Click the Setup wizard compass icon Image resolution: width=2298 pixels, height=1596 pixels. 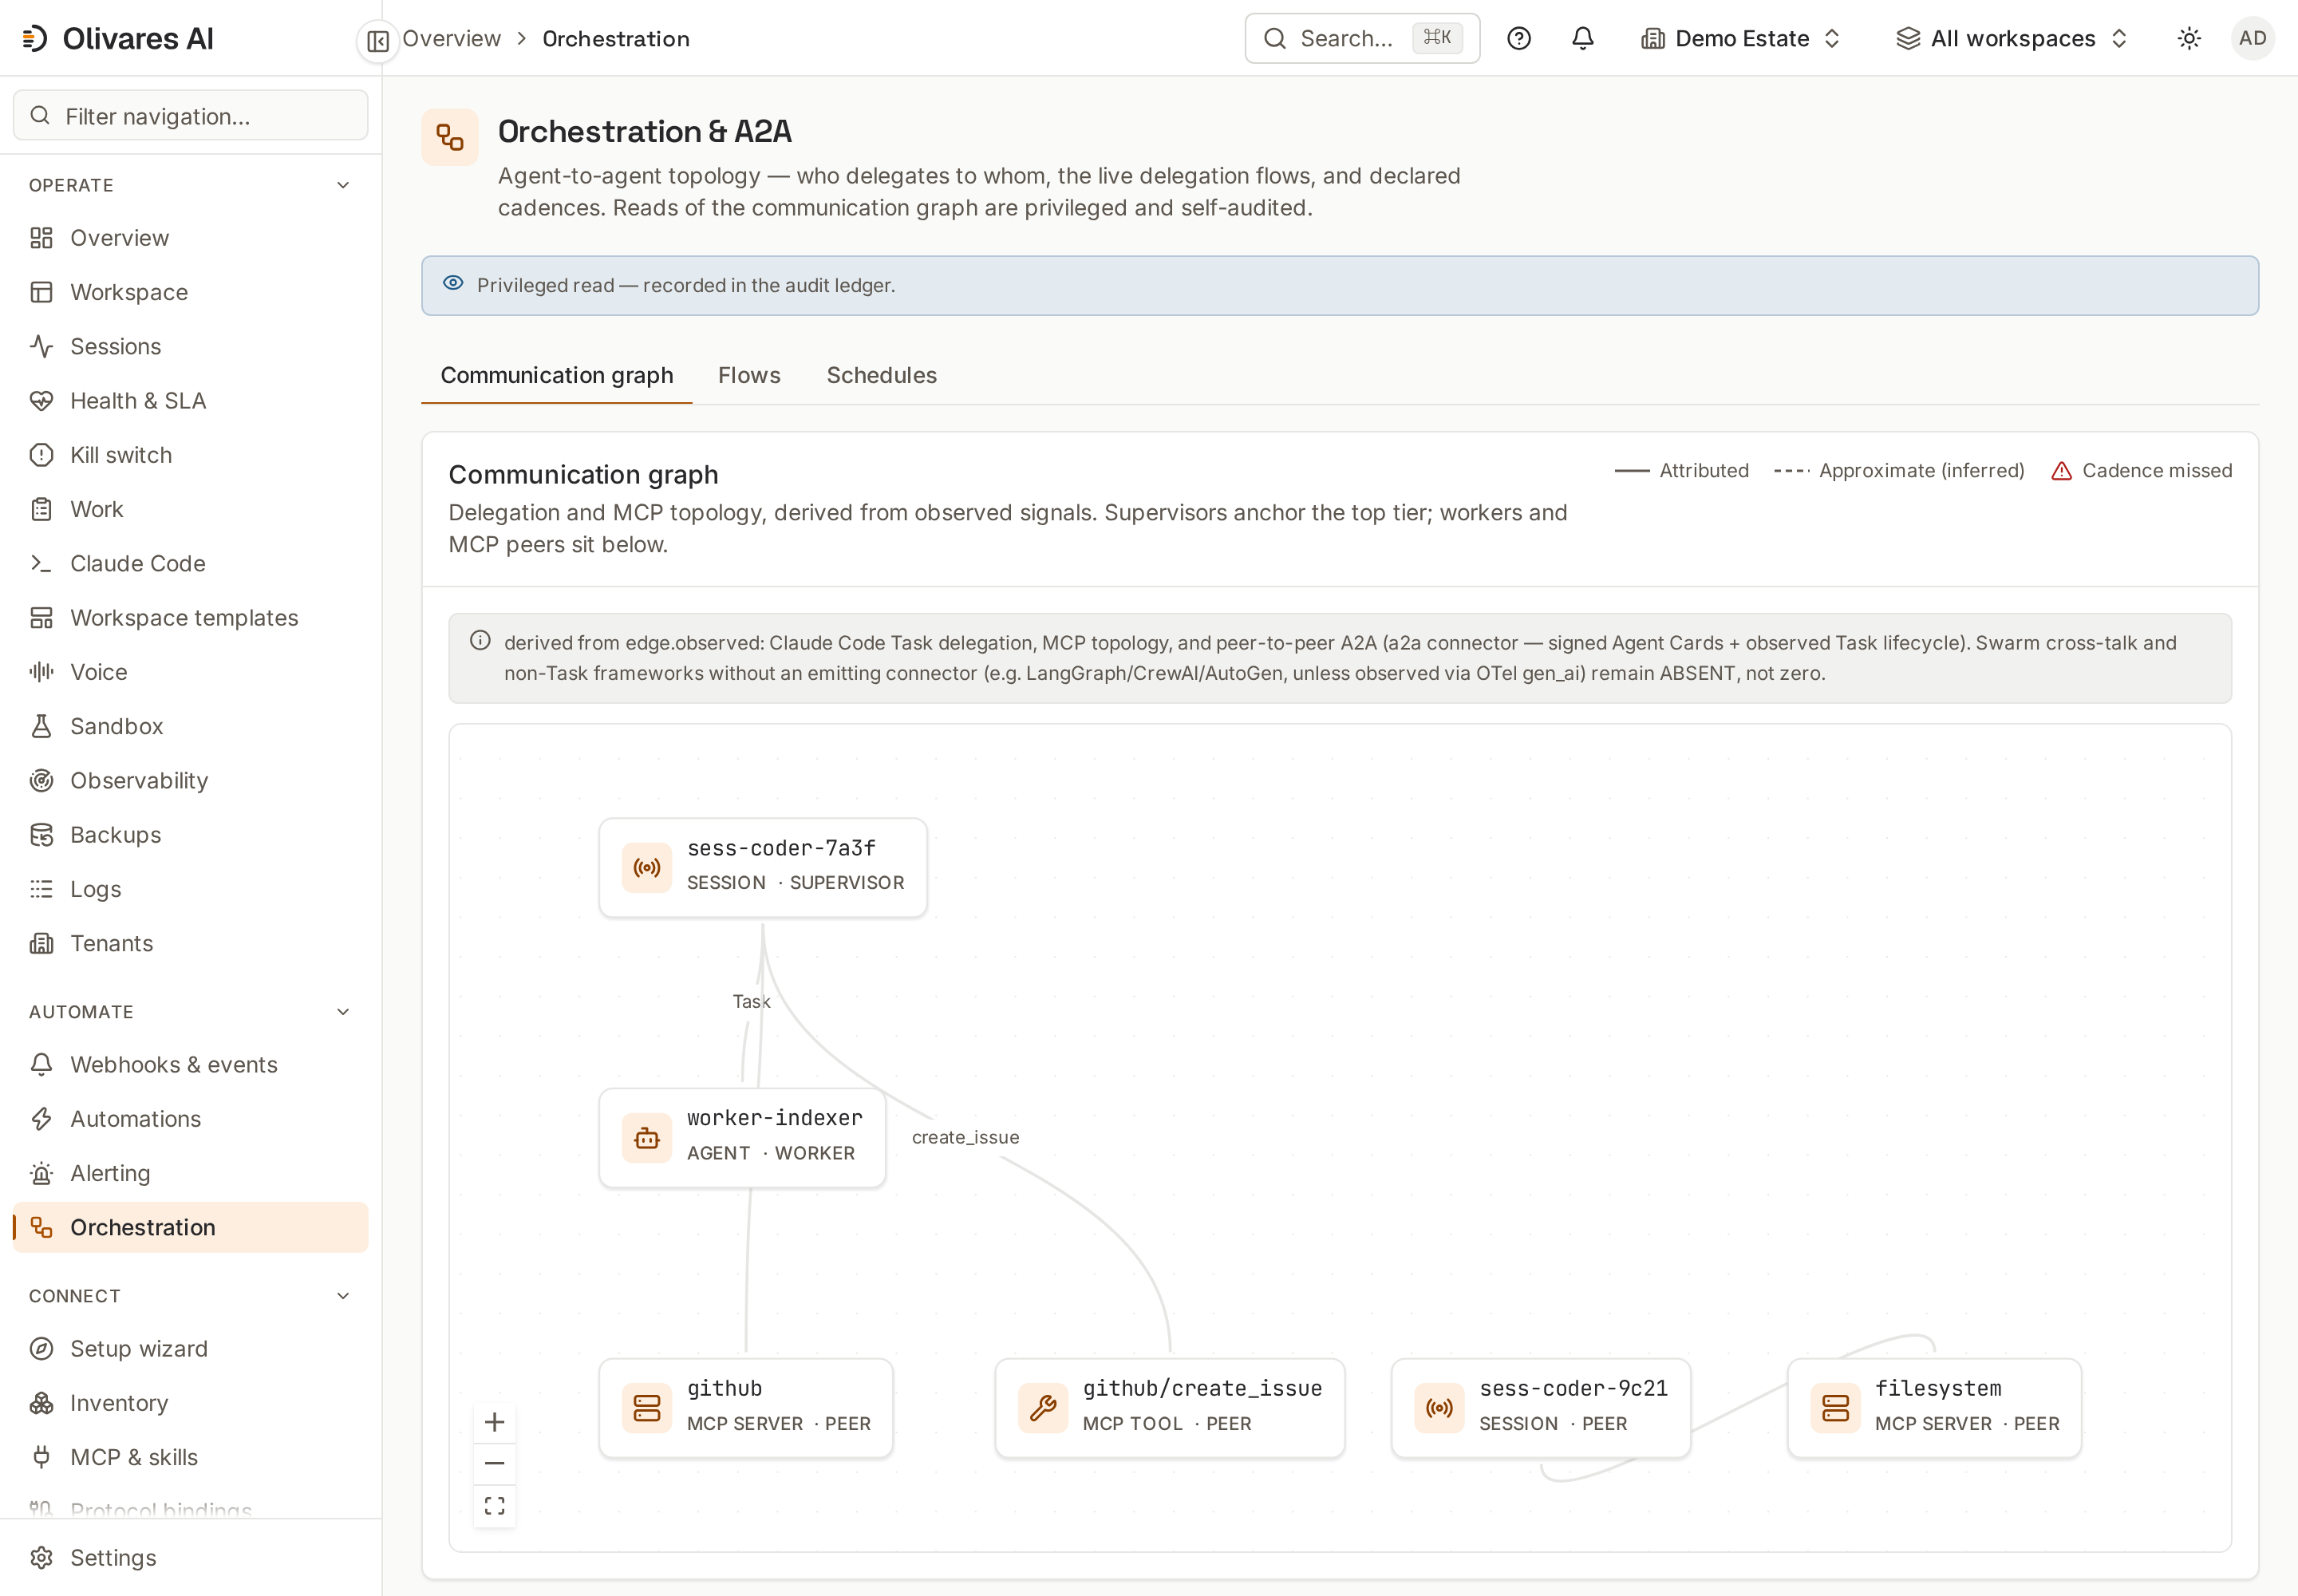(x=41, y=1348)
